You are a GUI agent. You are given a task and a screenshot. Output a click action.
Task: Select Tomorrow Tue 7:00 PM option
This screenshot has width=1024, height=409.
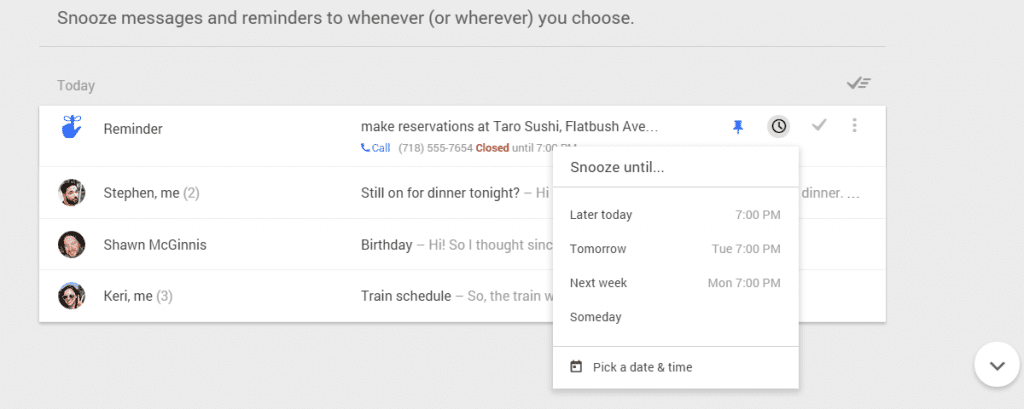675,249
